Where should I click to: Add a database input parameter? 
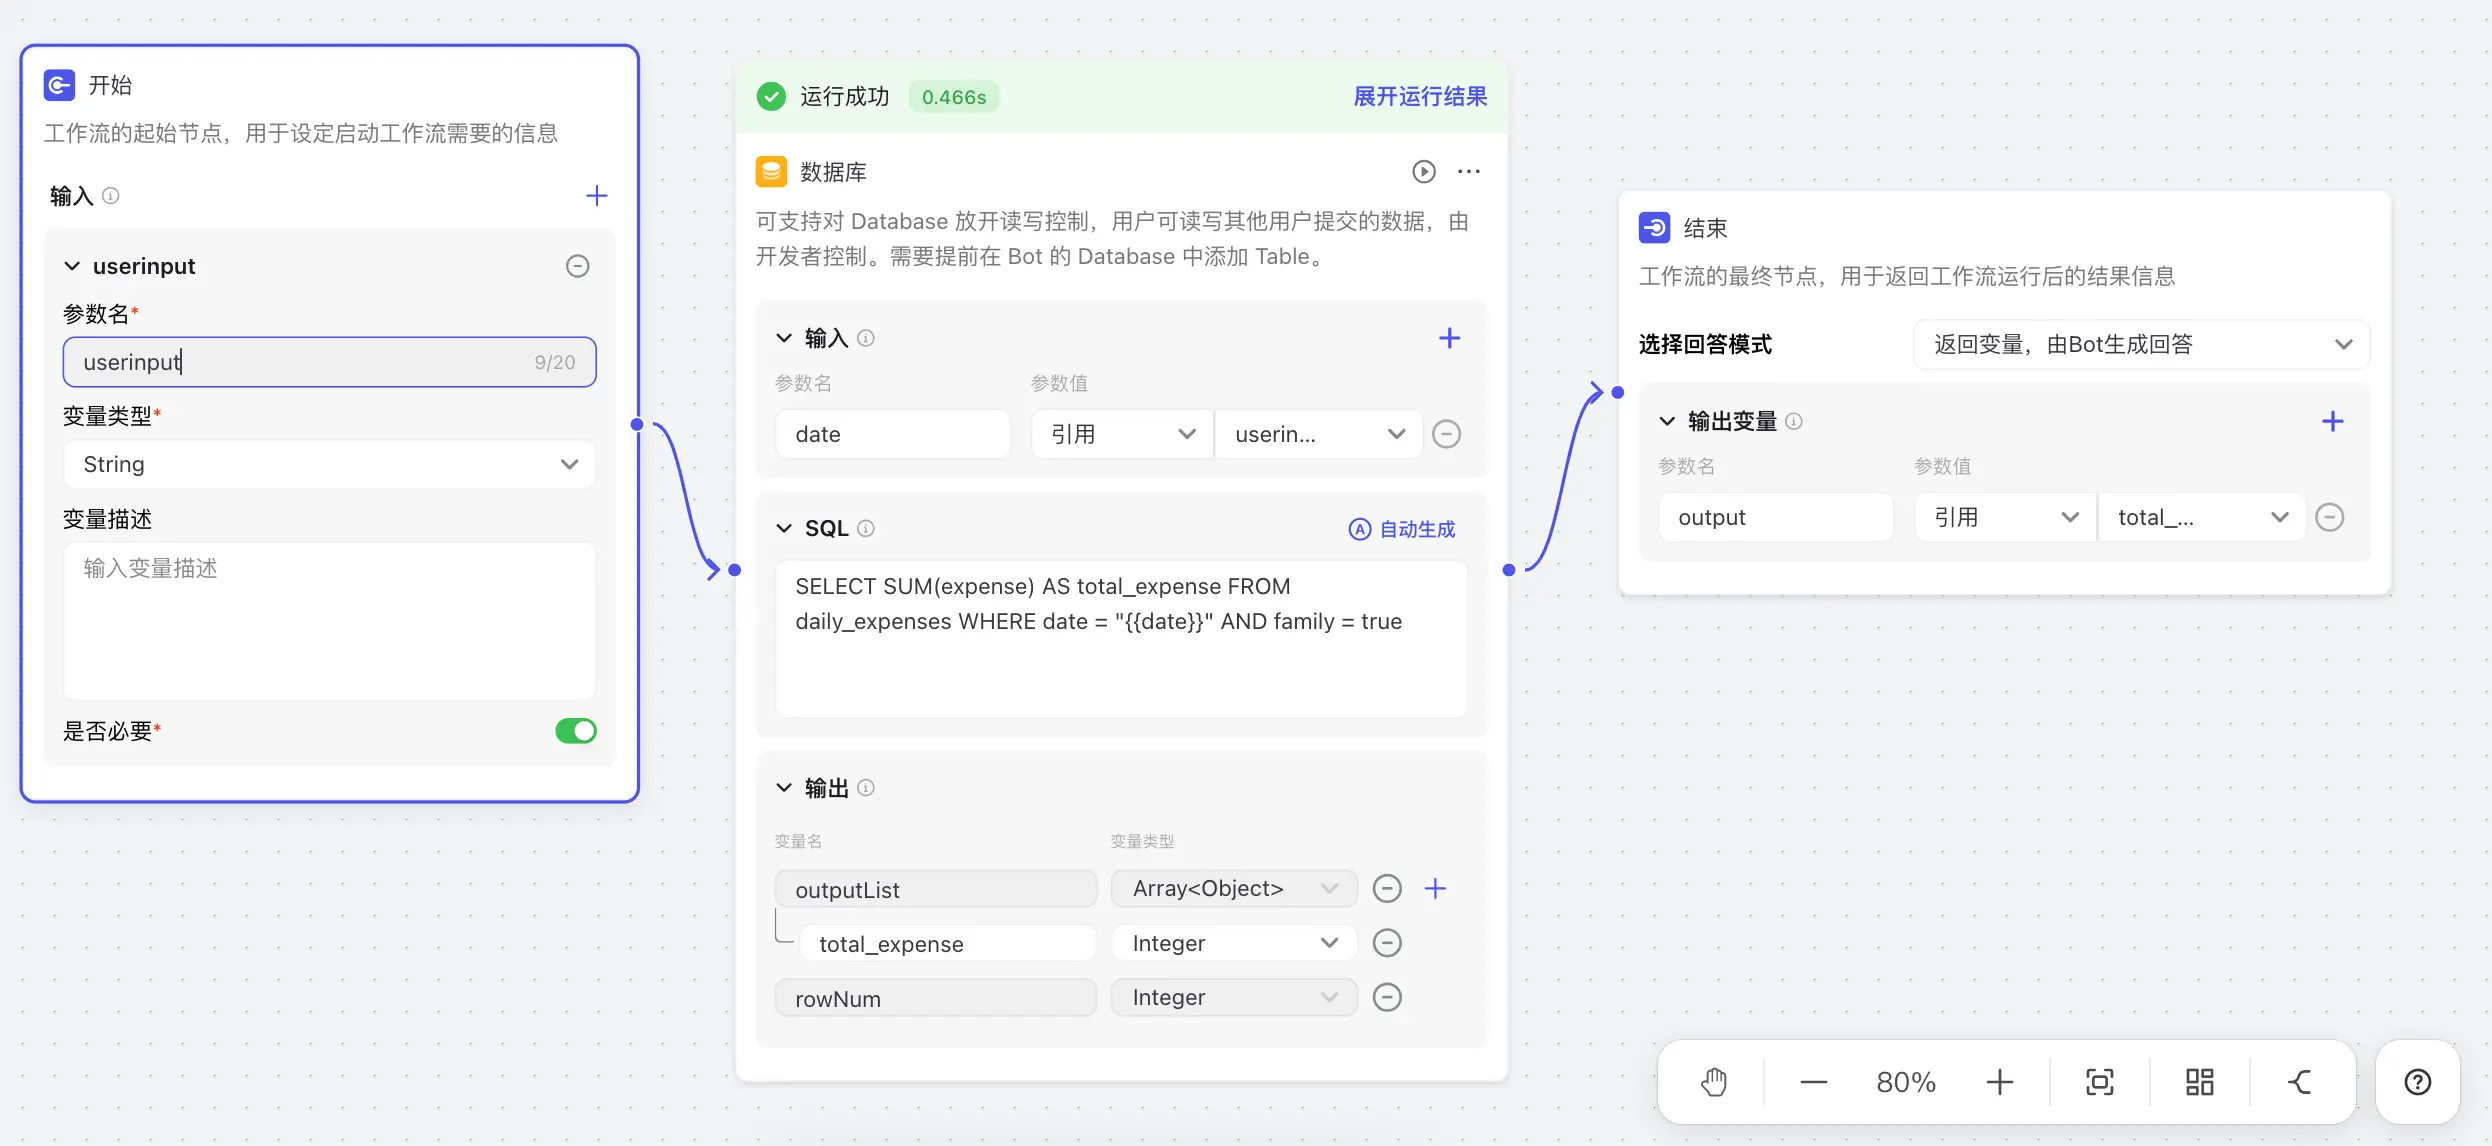(1449, 338)
